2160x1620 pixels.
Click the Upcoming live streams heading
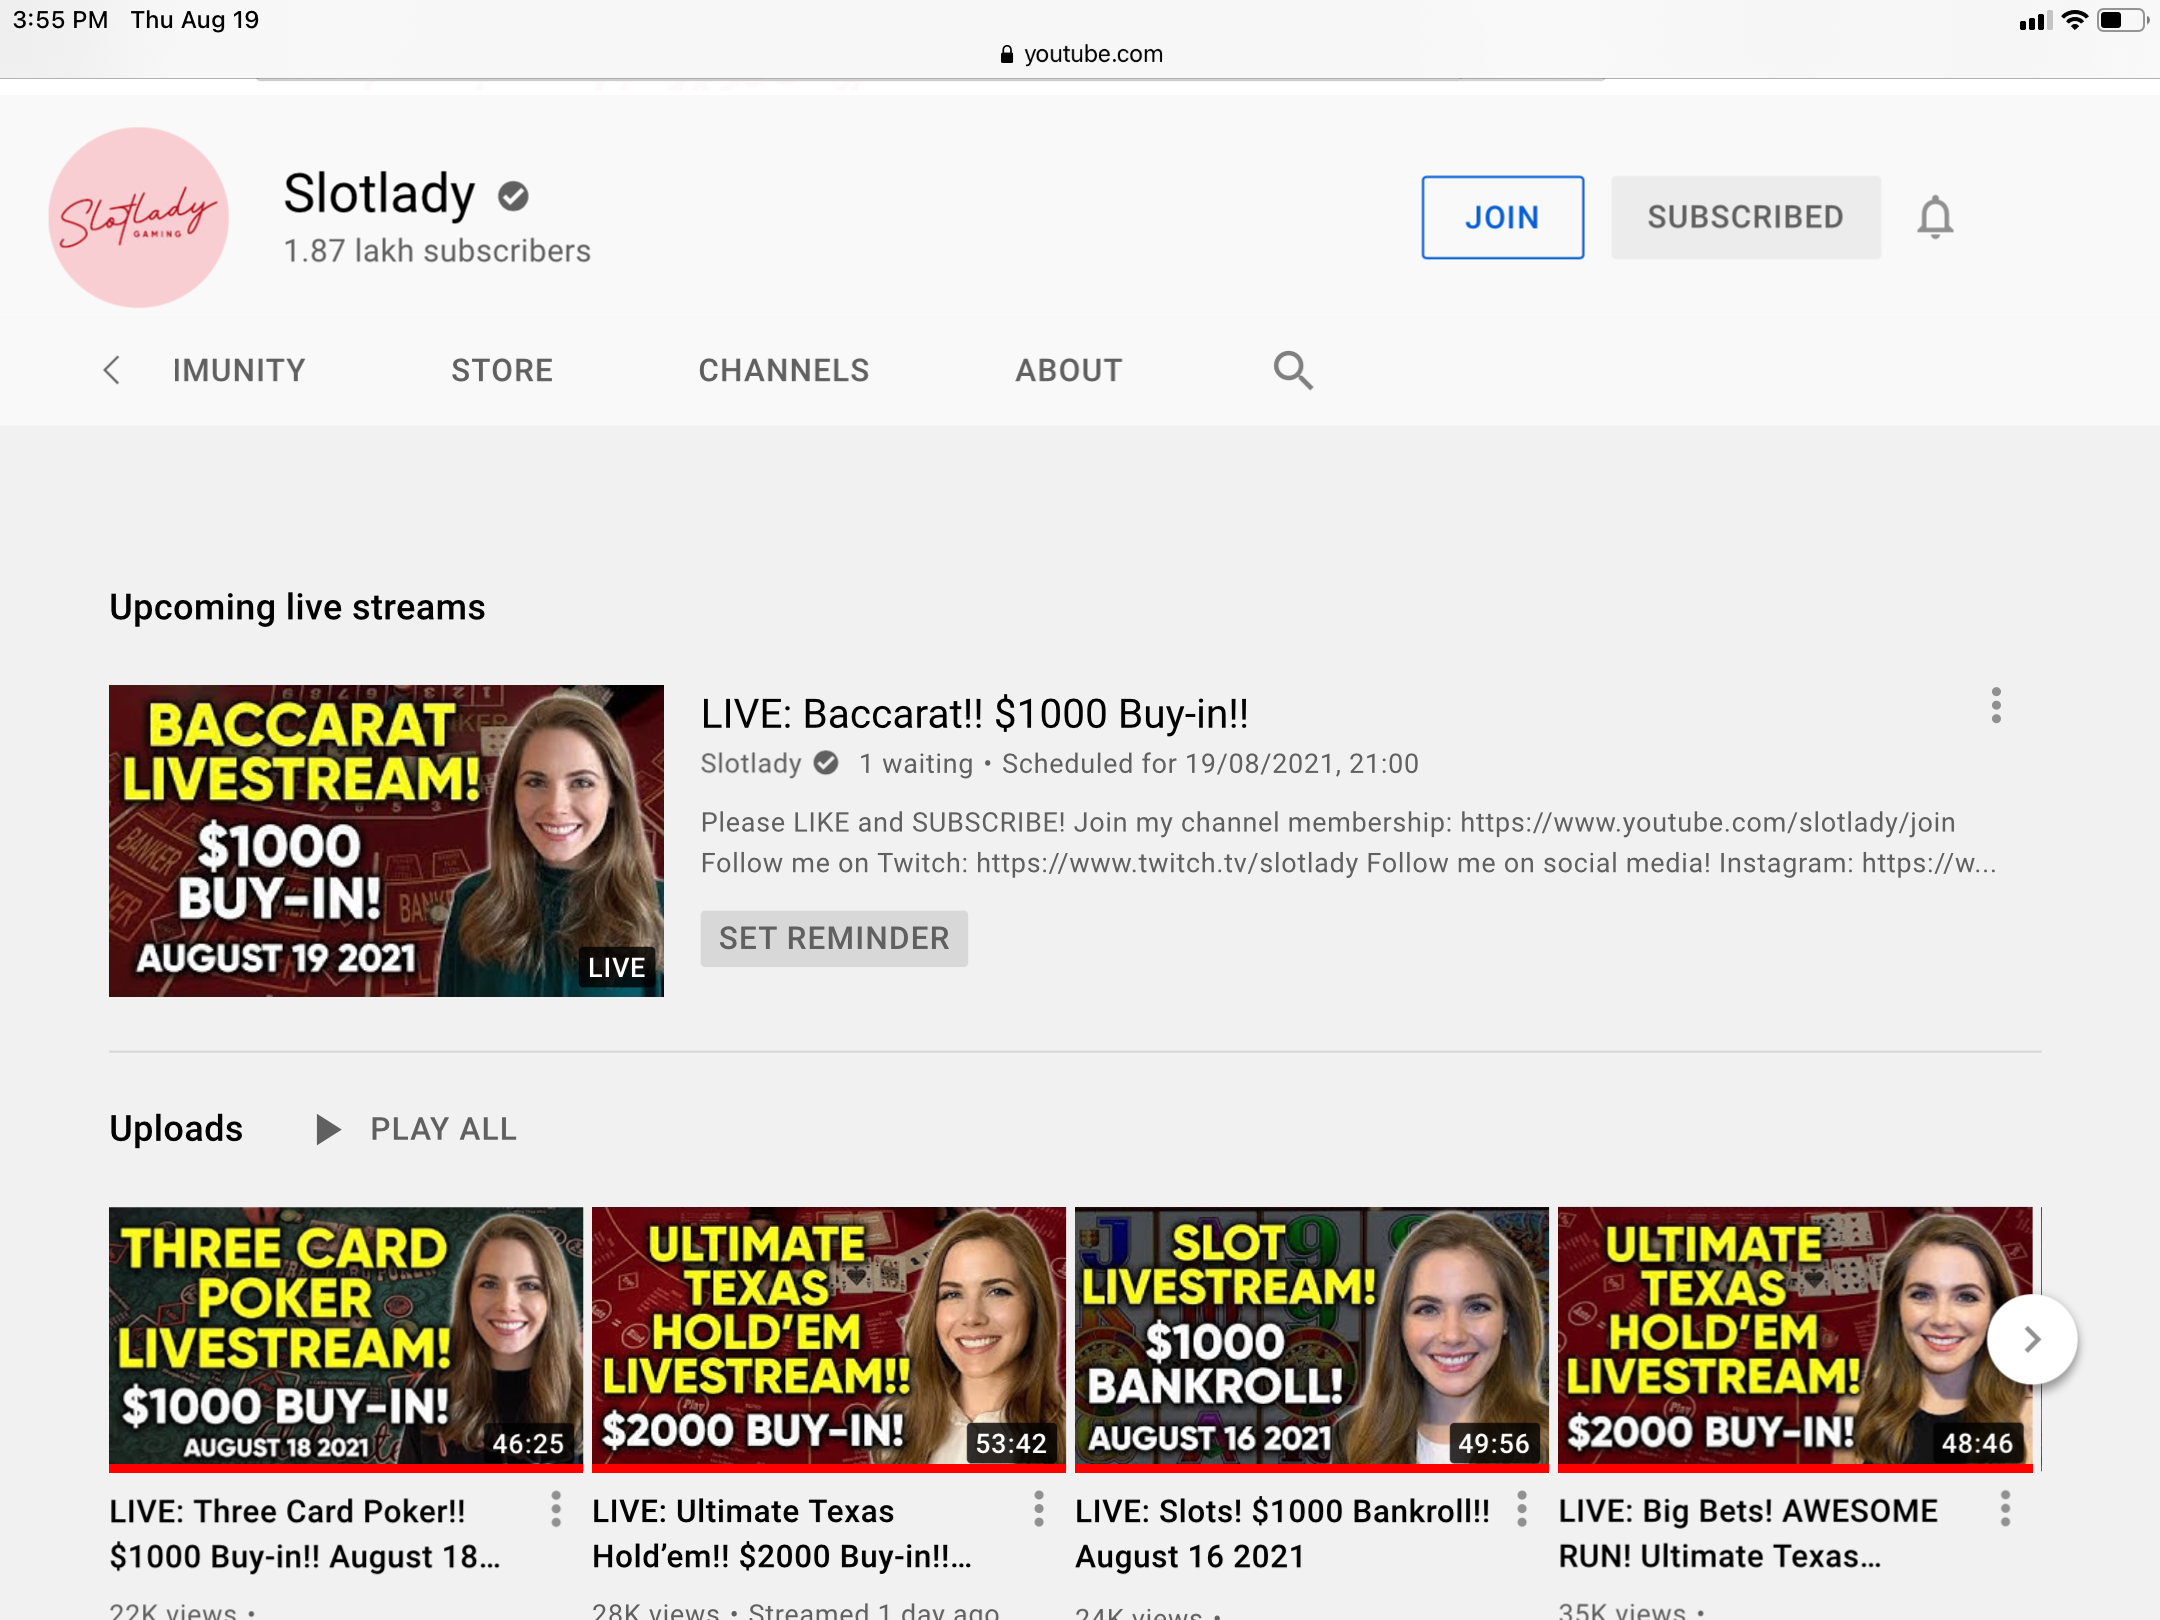click(x=297, y=607)
